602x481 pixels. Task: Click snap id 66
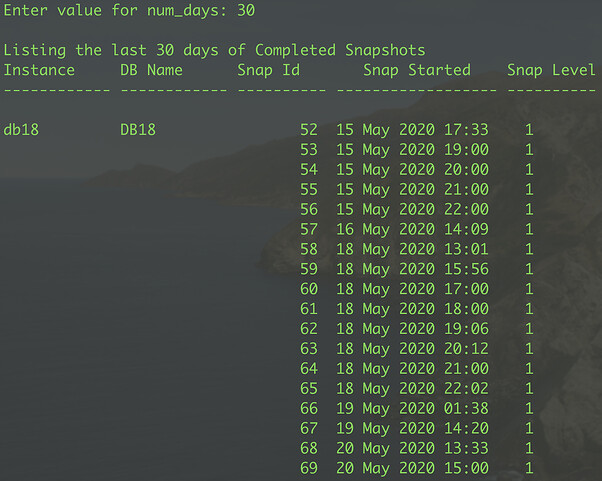[309, 408]
